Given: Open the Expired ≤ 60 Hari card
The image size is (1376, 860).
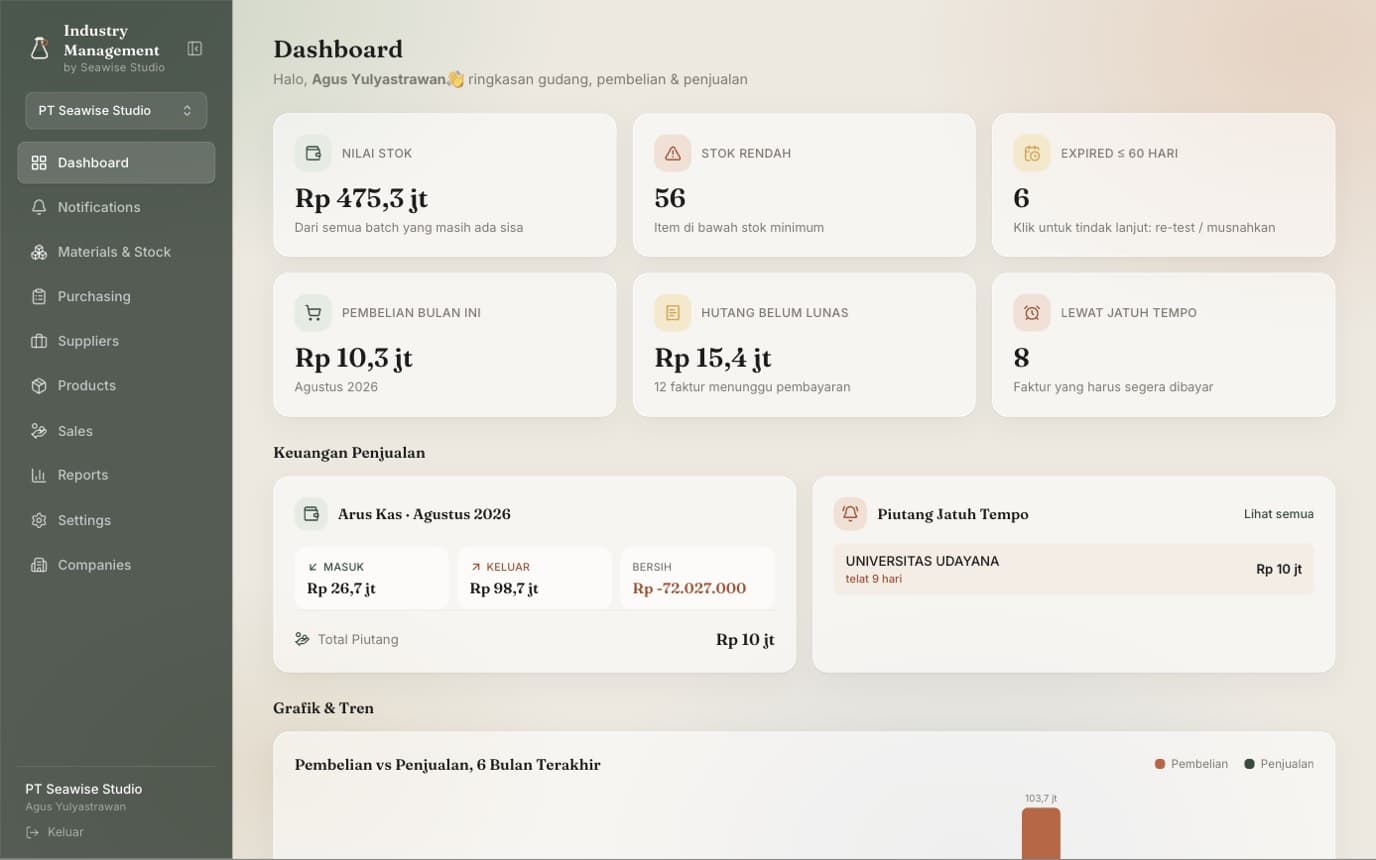Looking at the screenshot, I should click(1163, 185).
